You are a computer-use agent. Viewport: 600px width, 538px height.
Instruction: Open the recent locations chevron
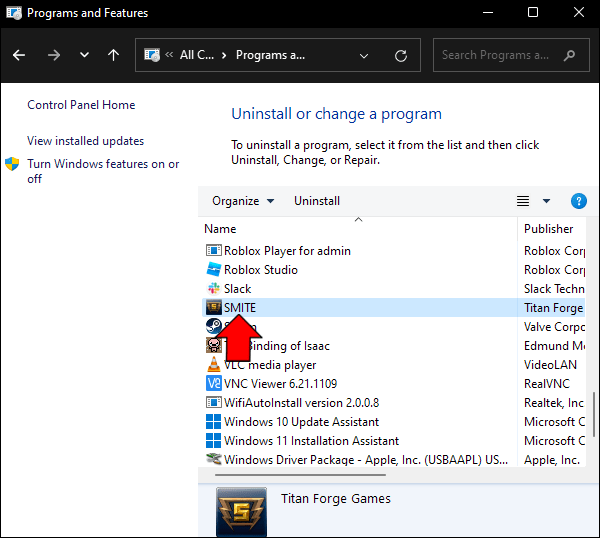(84, 55)
